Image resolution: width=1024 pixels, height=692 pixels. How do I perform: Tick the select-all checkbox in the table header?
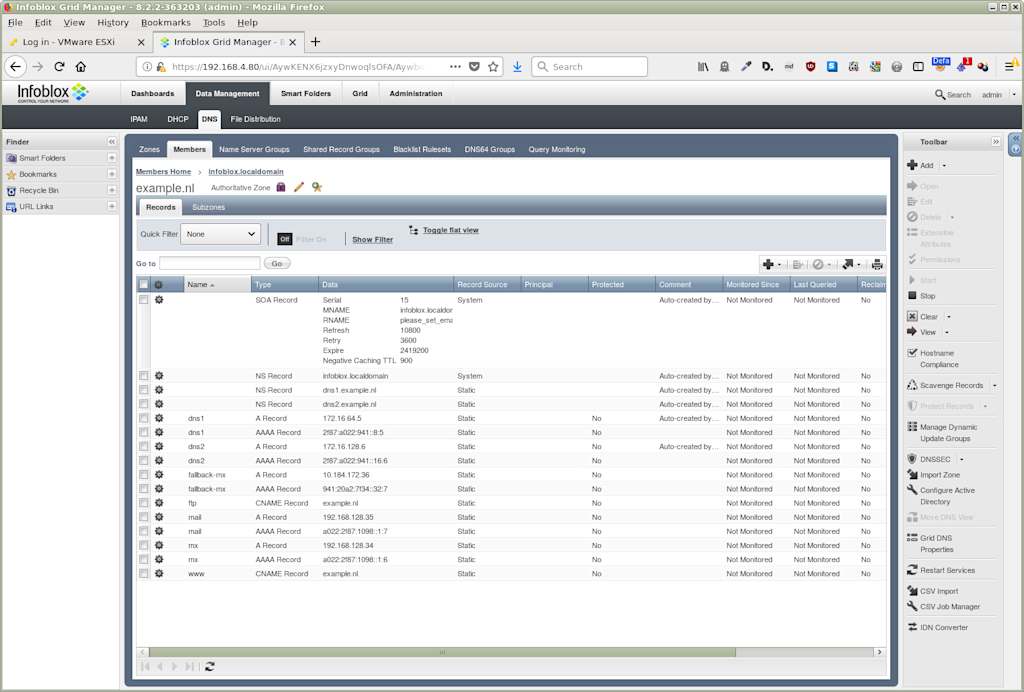[x=144, y=285]
